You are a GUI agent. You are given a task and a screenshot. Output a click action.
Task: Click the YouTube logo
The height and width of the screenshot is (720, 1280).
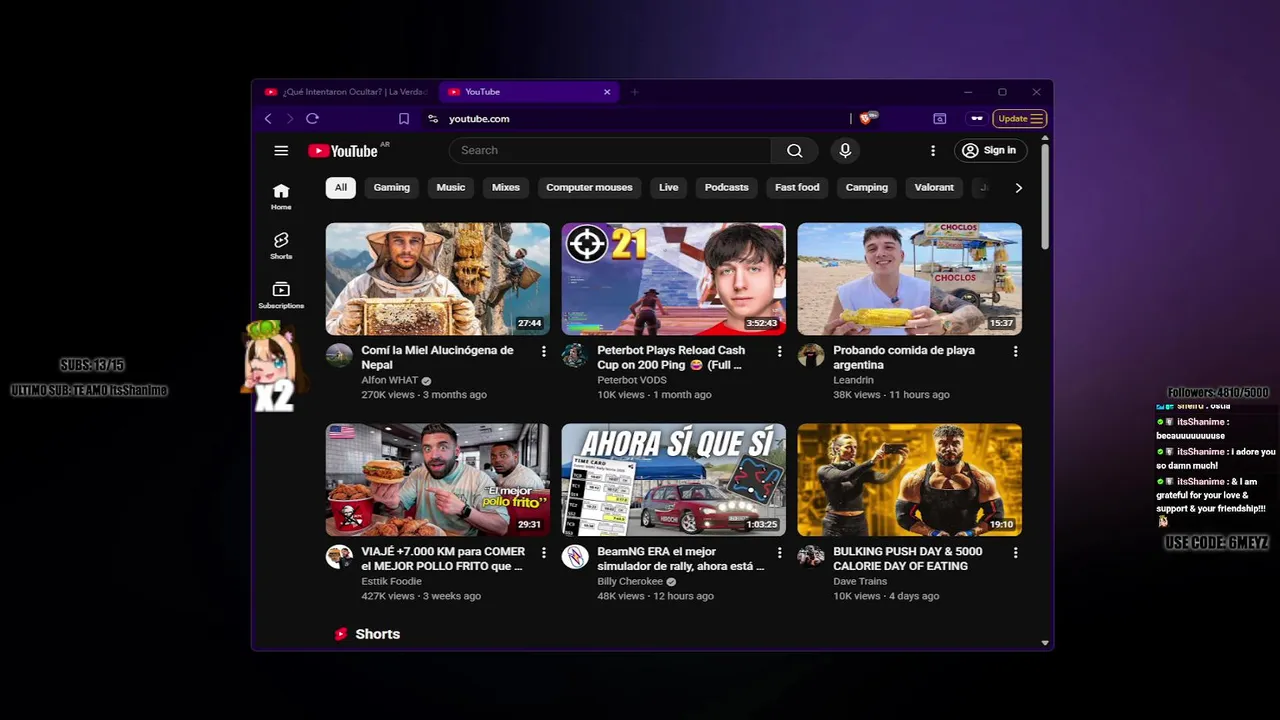click(343, 151)
